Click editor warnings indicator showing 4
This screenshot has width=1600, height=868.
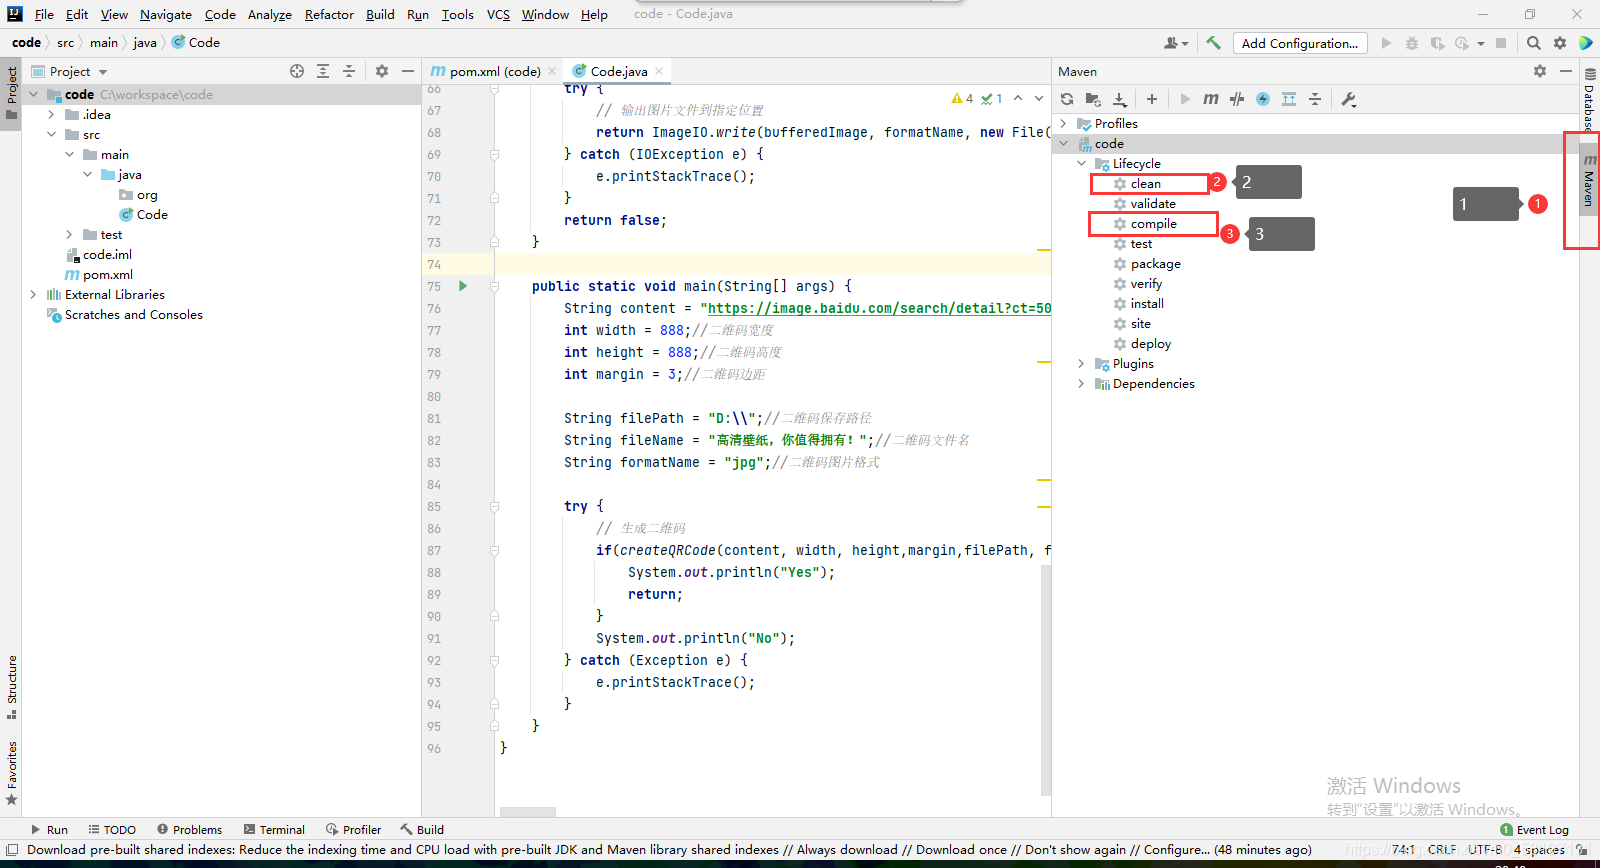pyautogui.click(x=962, y=98)
